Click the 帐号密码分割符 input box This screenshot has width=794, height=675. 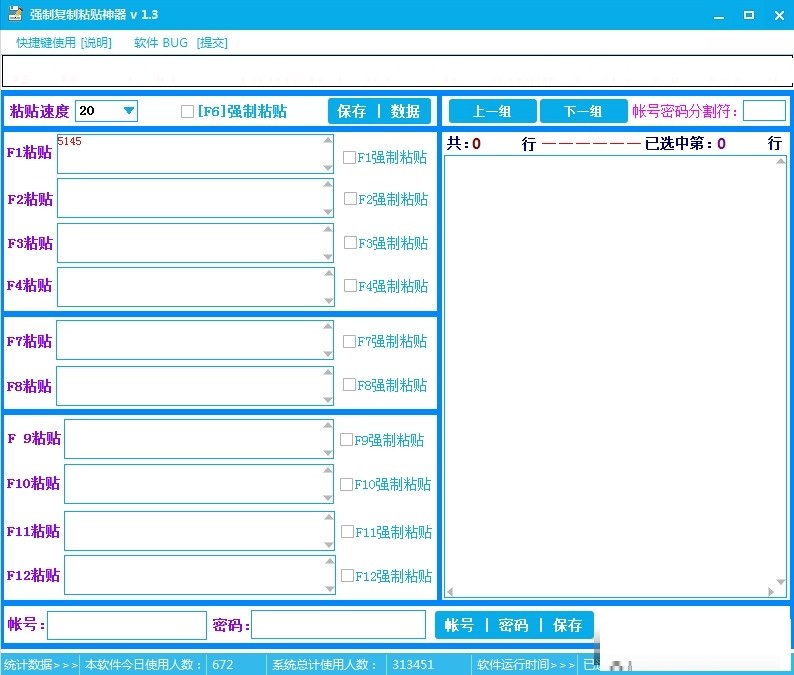[764, 111]
